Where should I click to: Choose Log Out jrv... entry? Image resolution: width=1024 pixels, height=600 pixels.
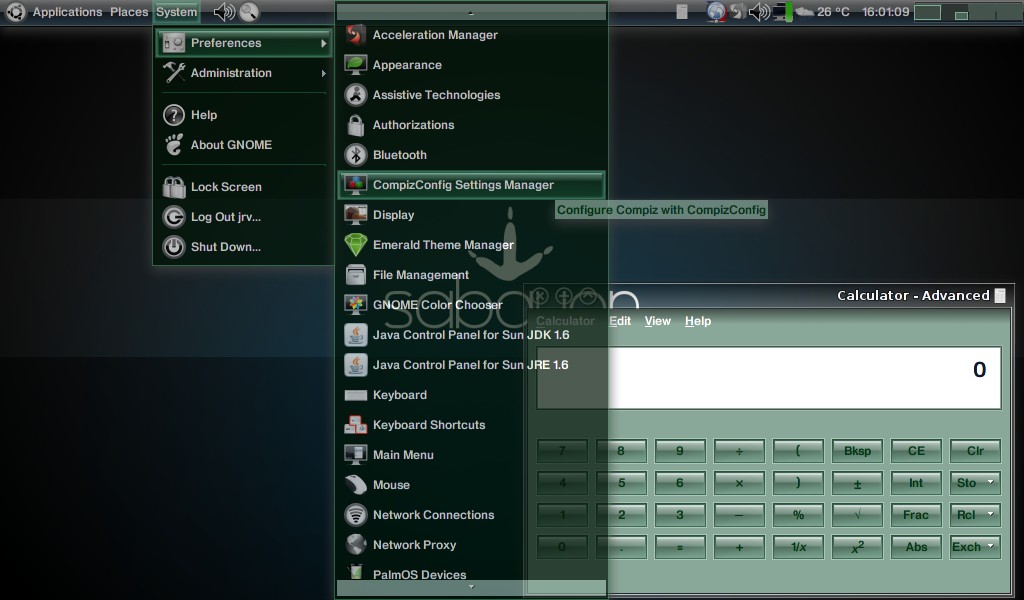(244, 217)
